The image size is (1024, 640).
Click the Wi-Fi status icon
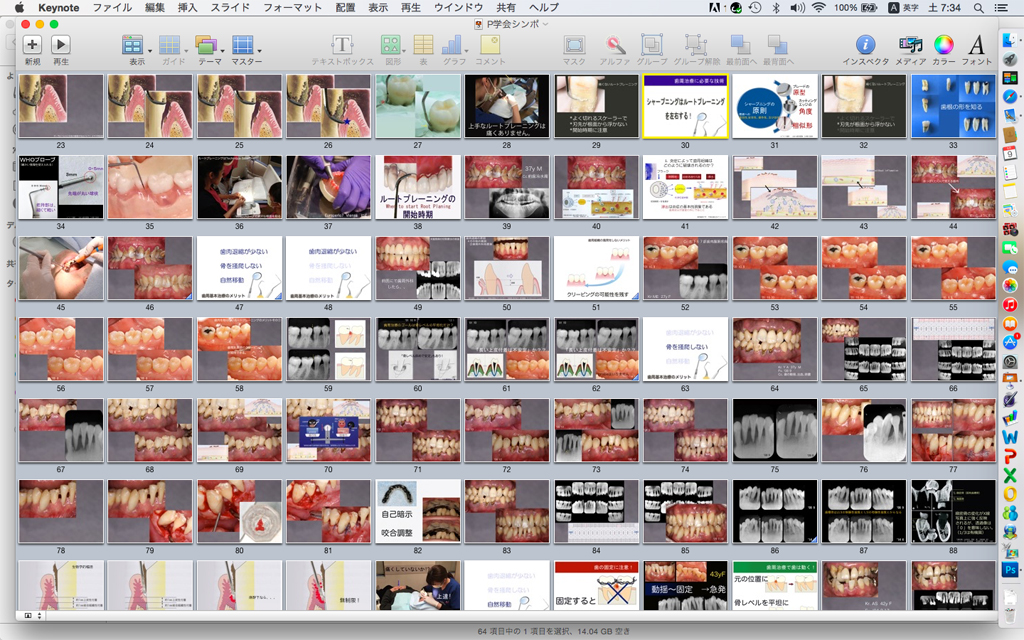(819, 8)
